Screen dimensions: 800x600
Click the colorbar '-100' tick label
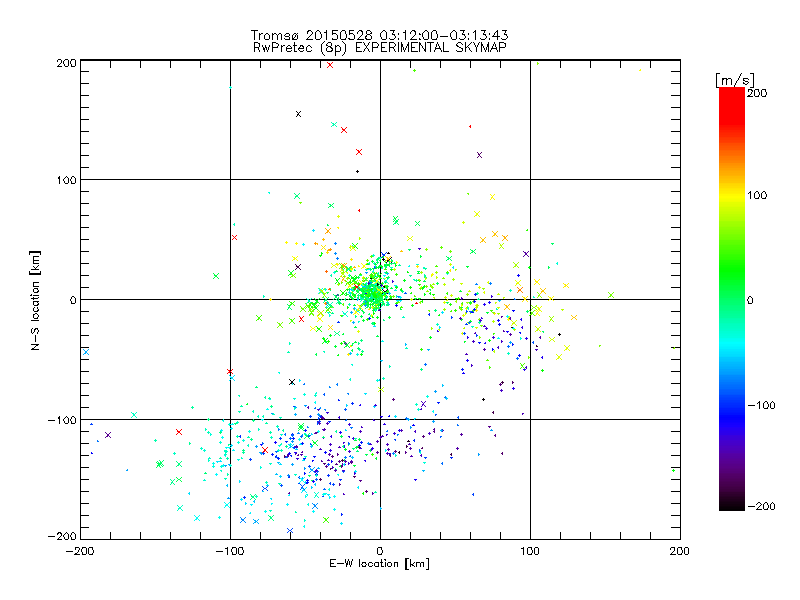tap(761, 405)
